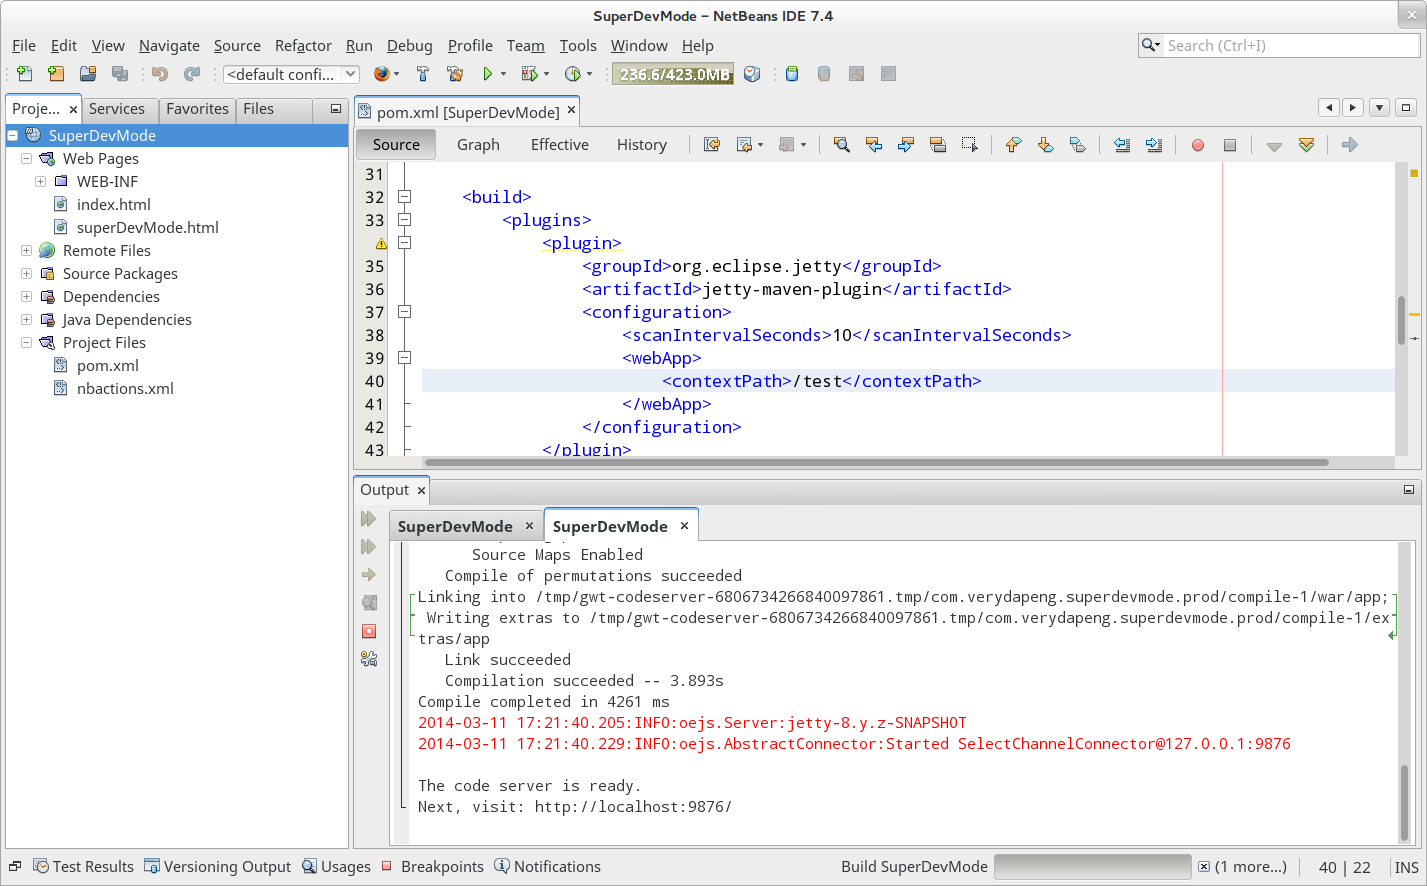Click the Last Edit icon in editor toolbar
This screenshot has height=886, width=1427.
[x=712, y=145]
